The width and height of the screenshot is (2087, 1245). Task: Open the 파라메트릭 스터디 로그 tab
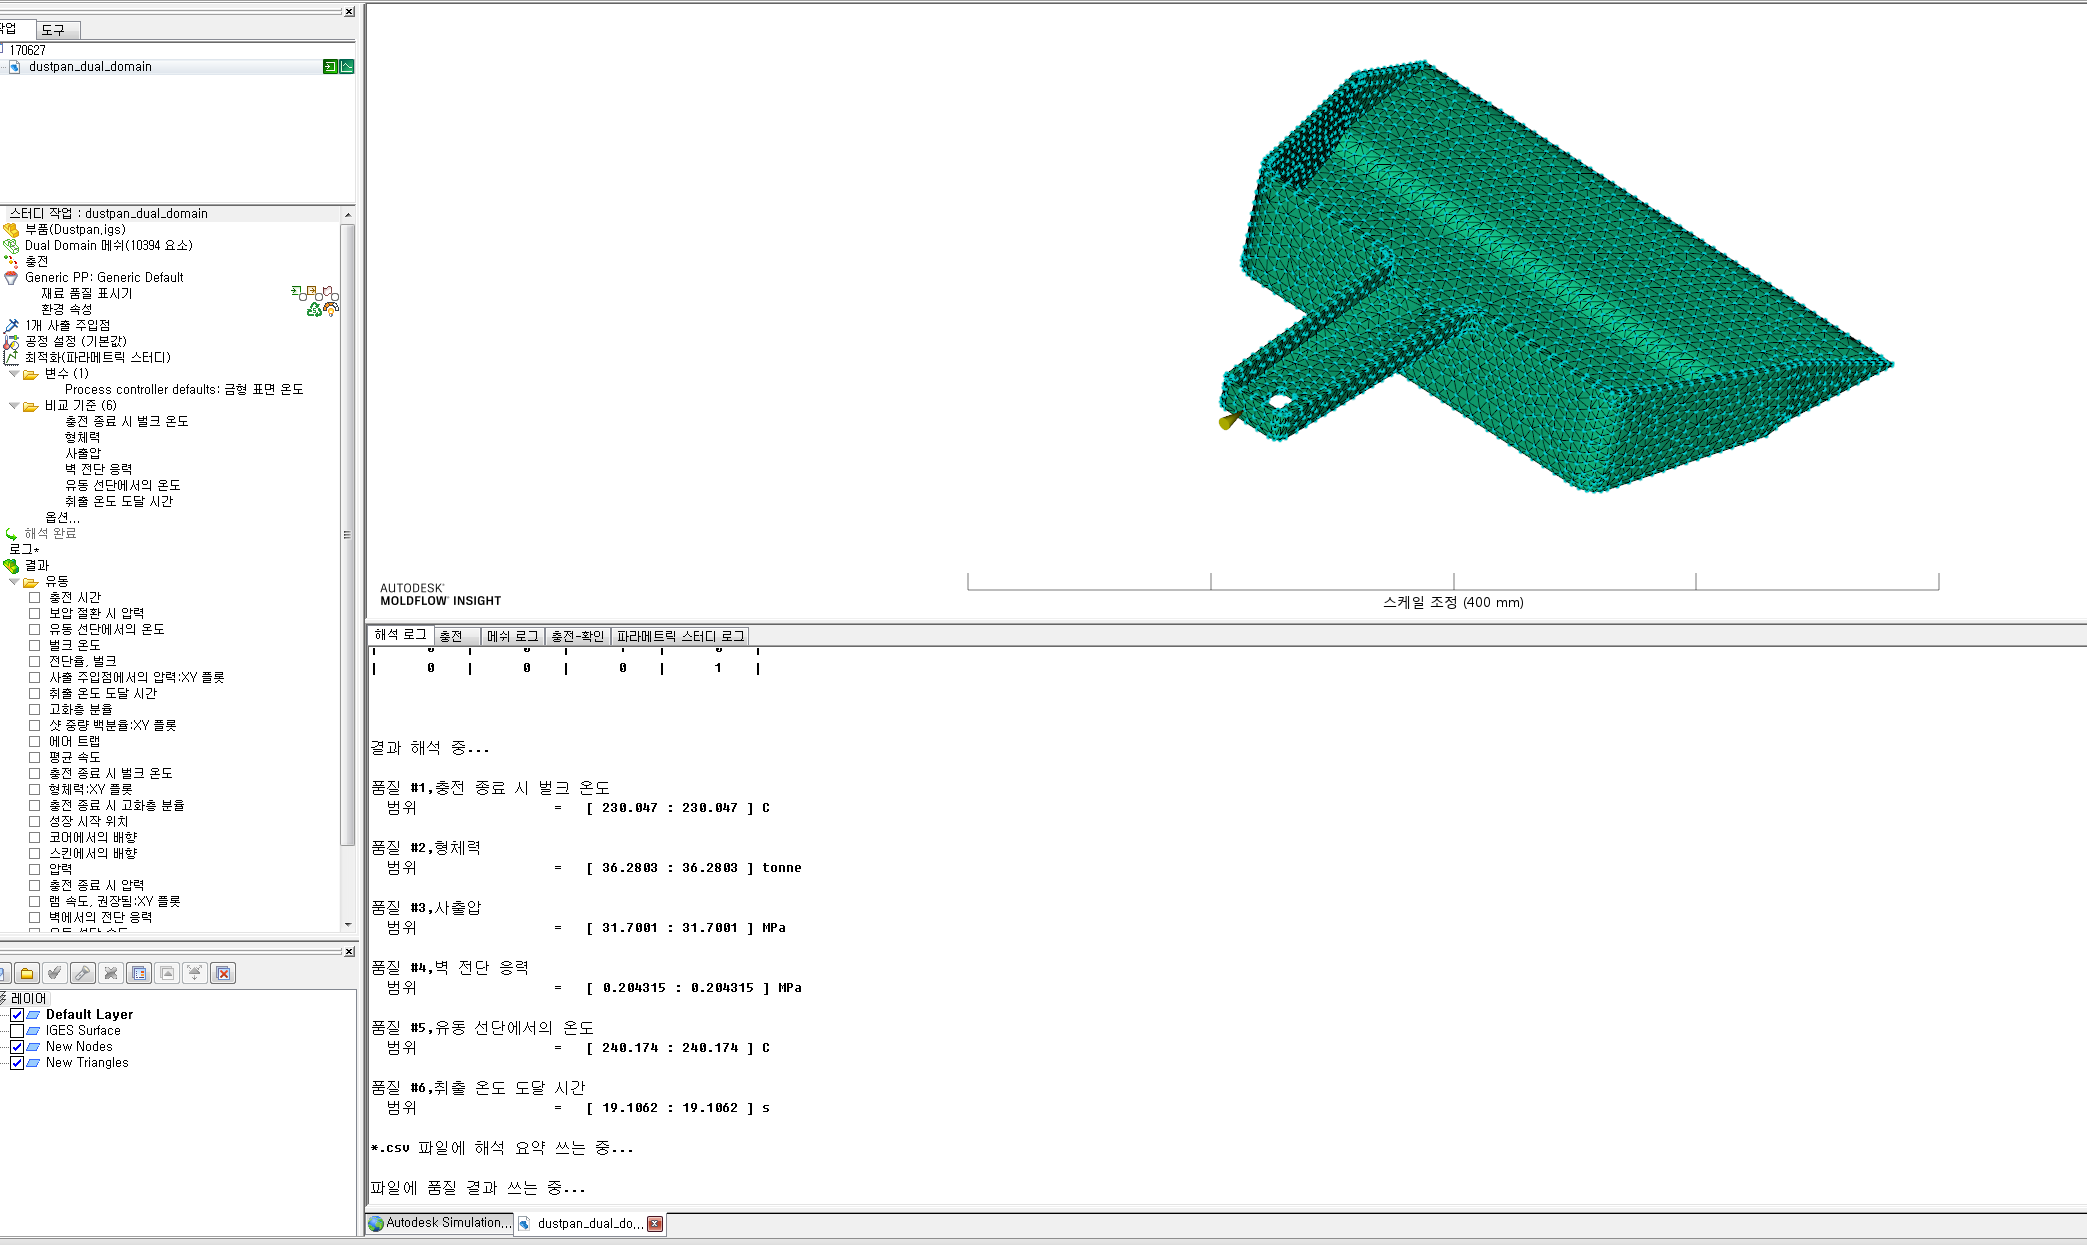(x=680, y=636)
